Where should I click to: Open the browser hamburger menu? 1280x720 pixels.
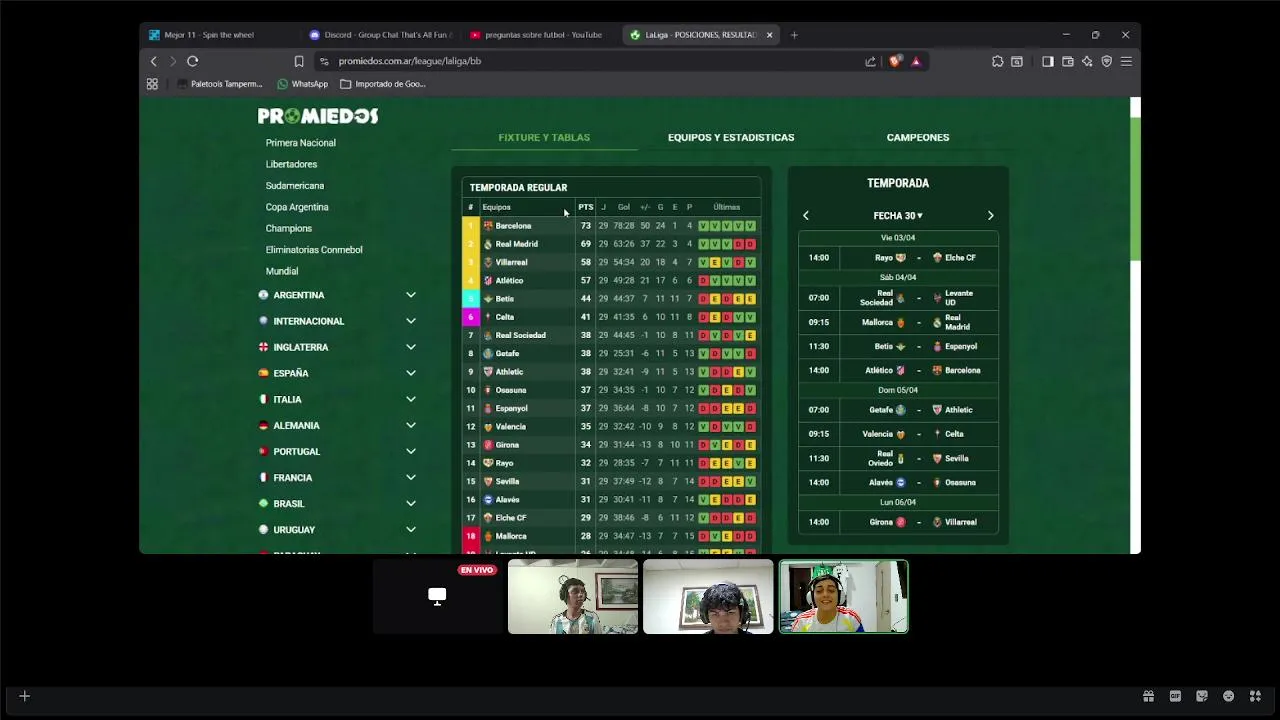click(x=1126, y=61)
